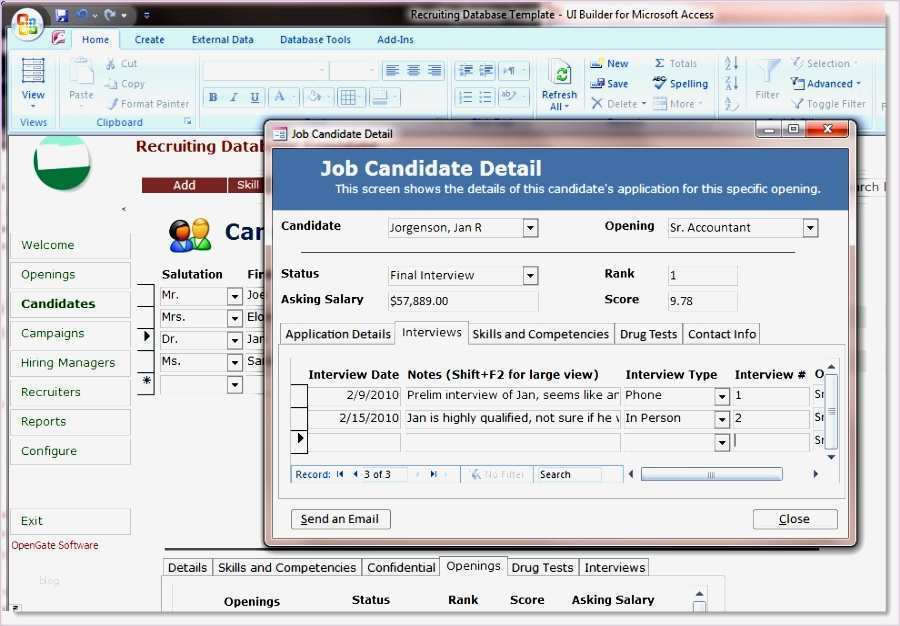Open Salutation dropdown for Mrs. row
900x626 pixels.
[x=235, y=318]
